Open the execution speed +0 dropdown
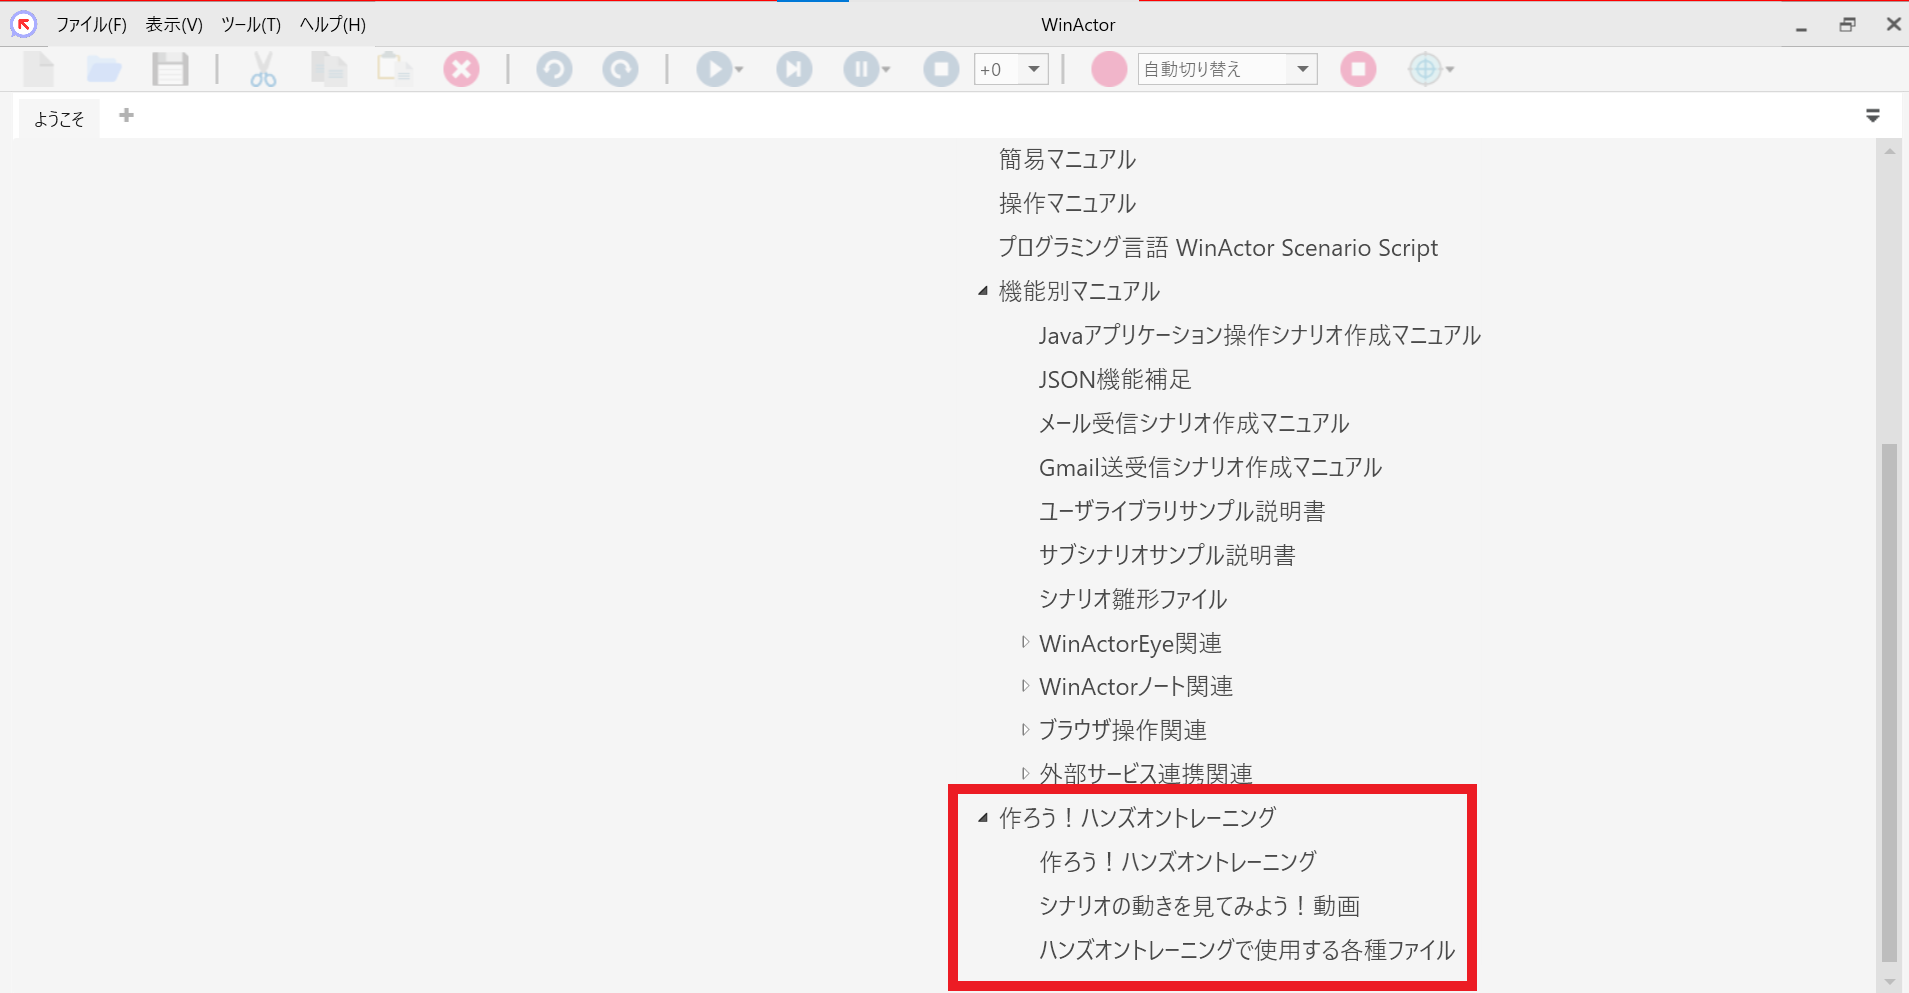Viewport: 1909px width, 993px height. tap(1033, 69)
